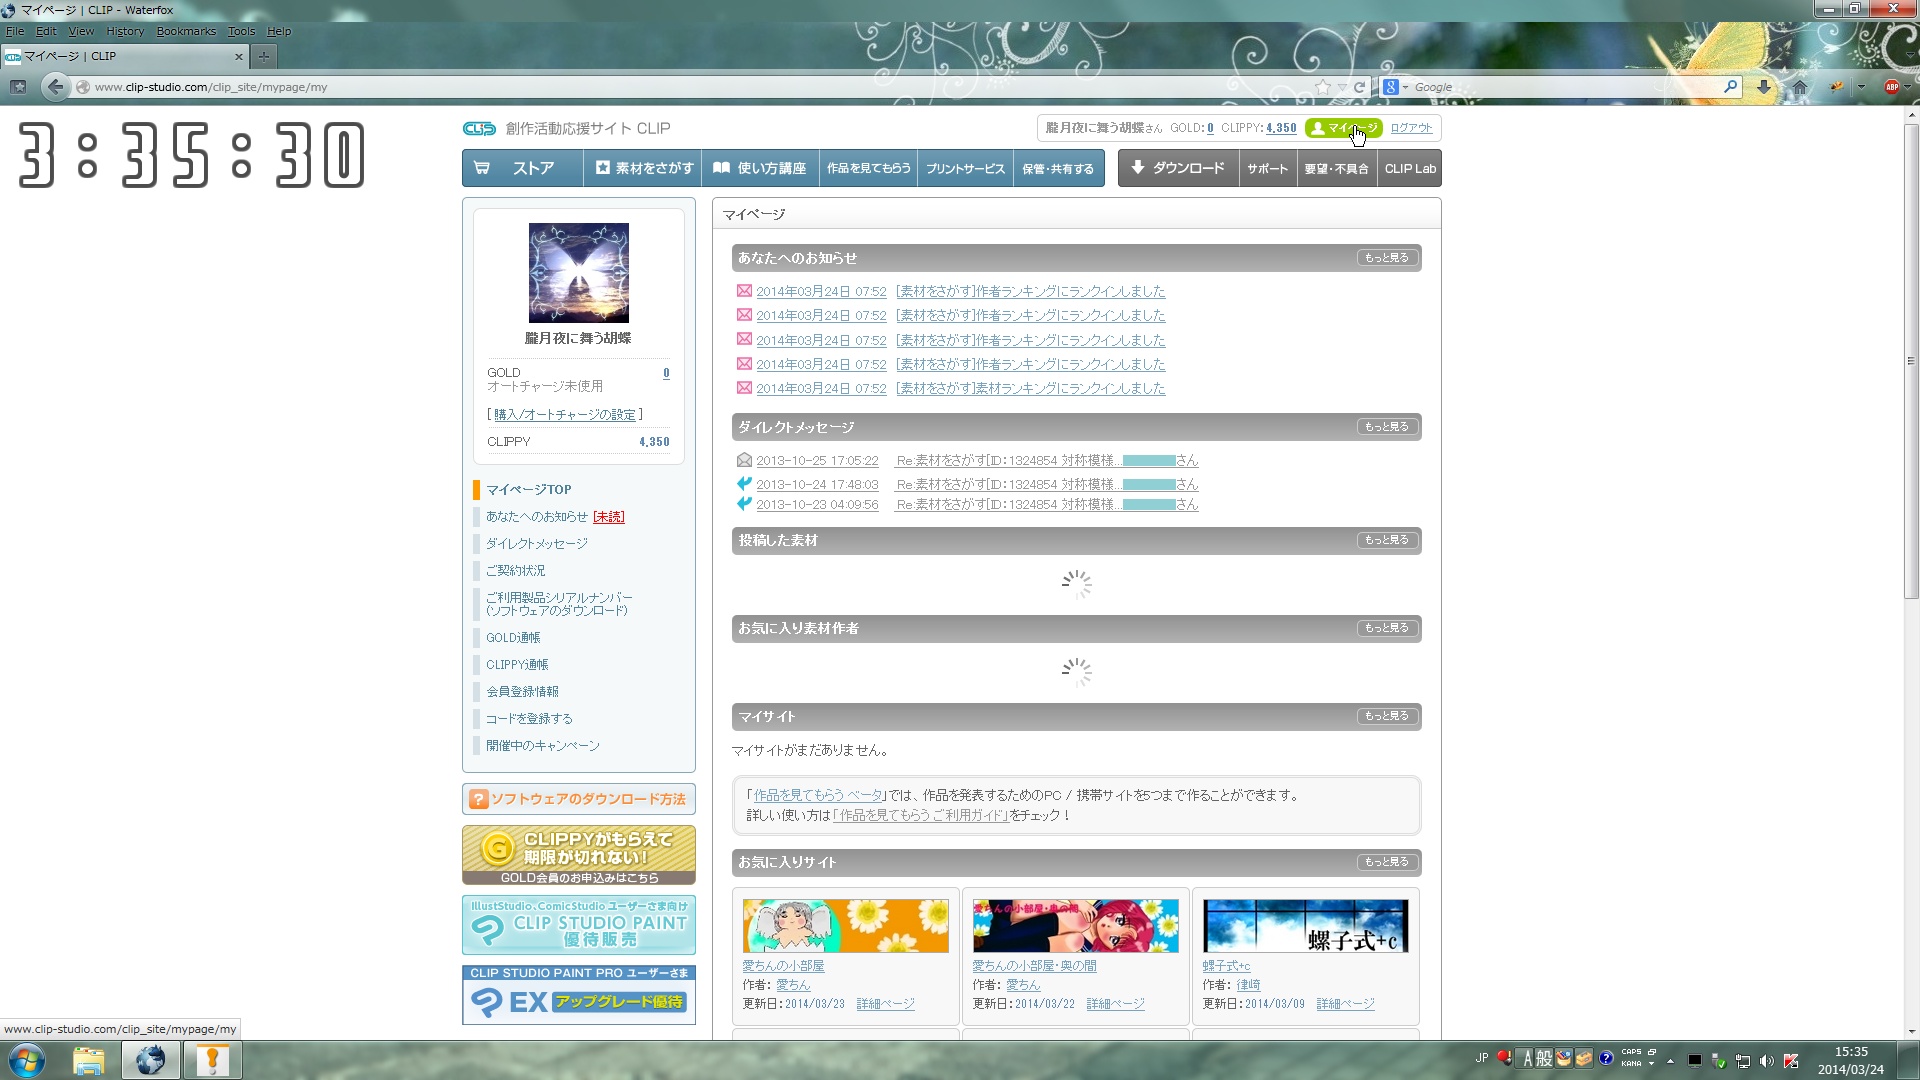Open the ダウンロード navigation tab
This screenshot has width=1920, height=1080.
[x=1178, y=168]
